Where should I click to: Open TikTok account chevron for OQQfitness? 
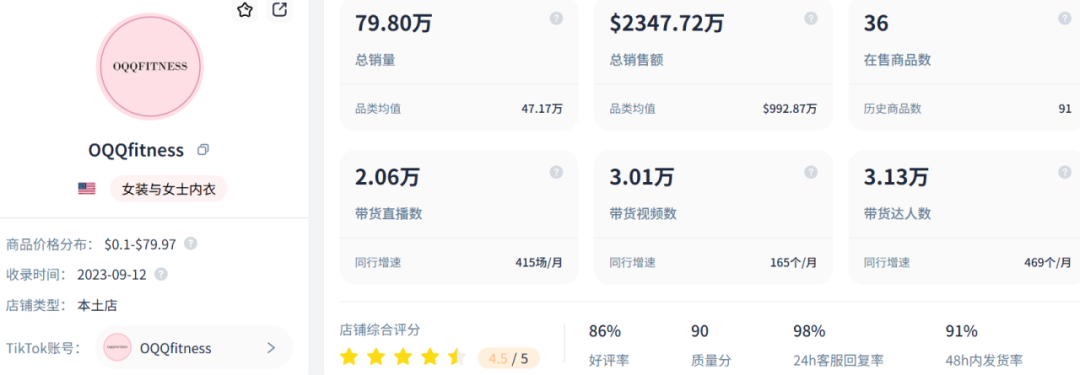click(271, 347)
